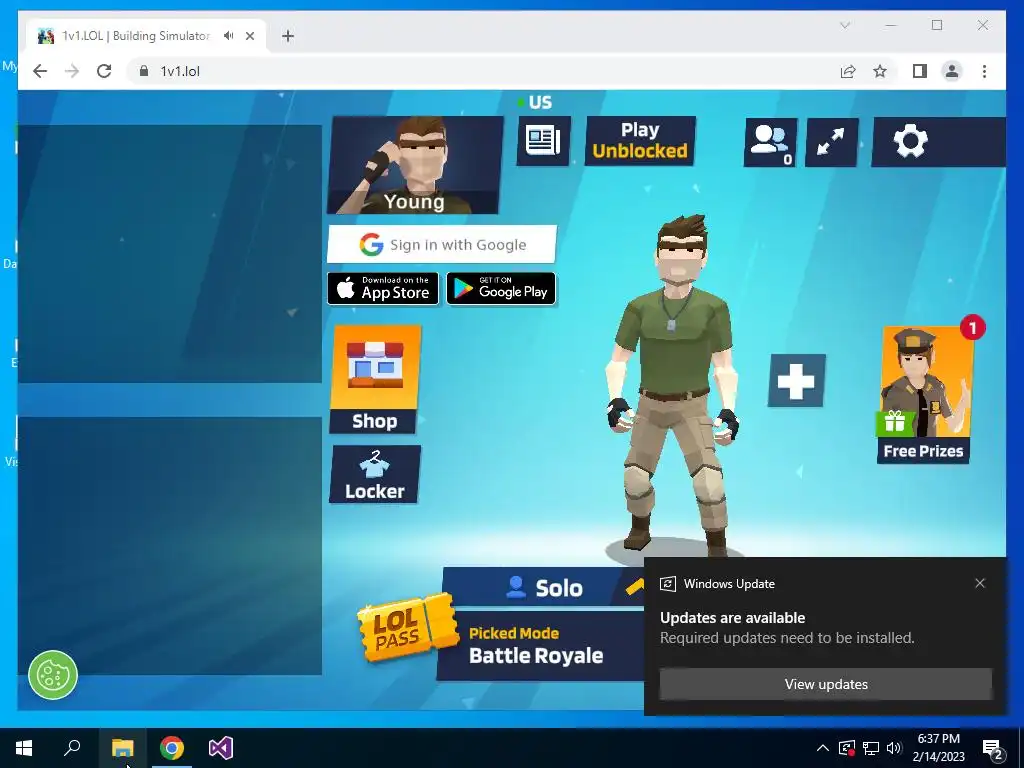1024x768 pixels.
Task: Dismiss the Windows Update notification
Action: click(980, 583)
